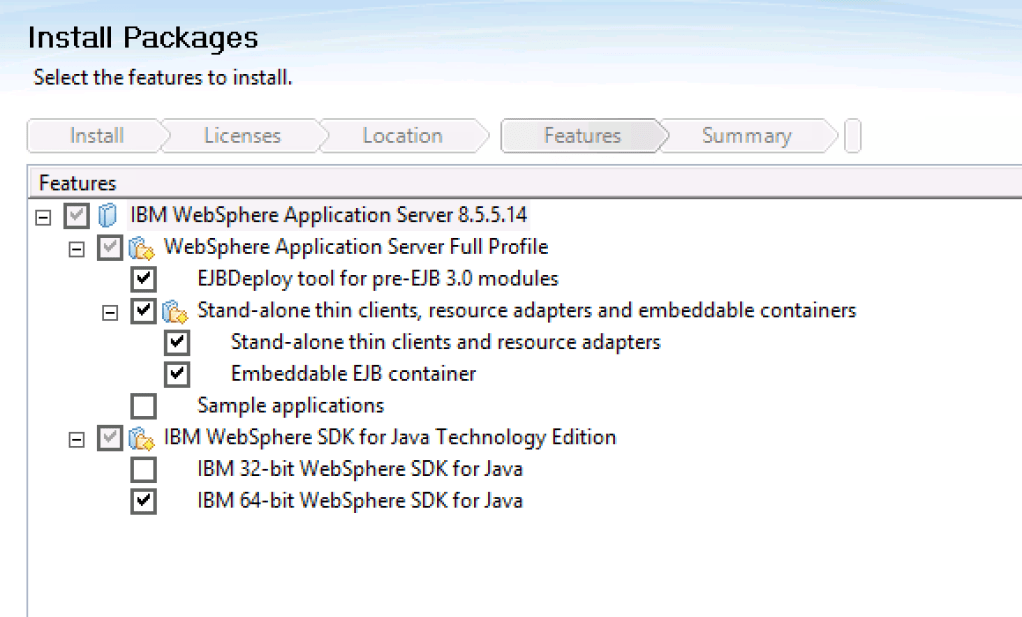
Task: Uncheck IBM 64-bit WebSphere SDK for Java
Action: 144,501
